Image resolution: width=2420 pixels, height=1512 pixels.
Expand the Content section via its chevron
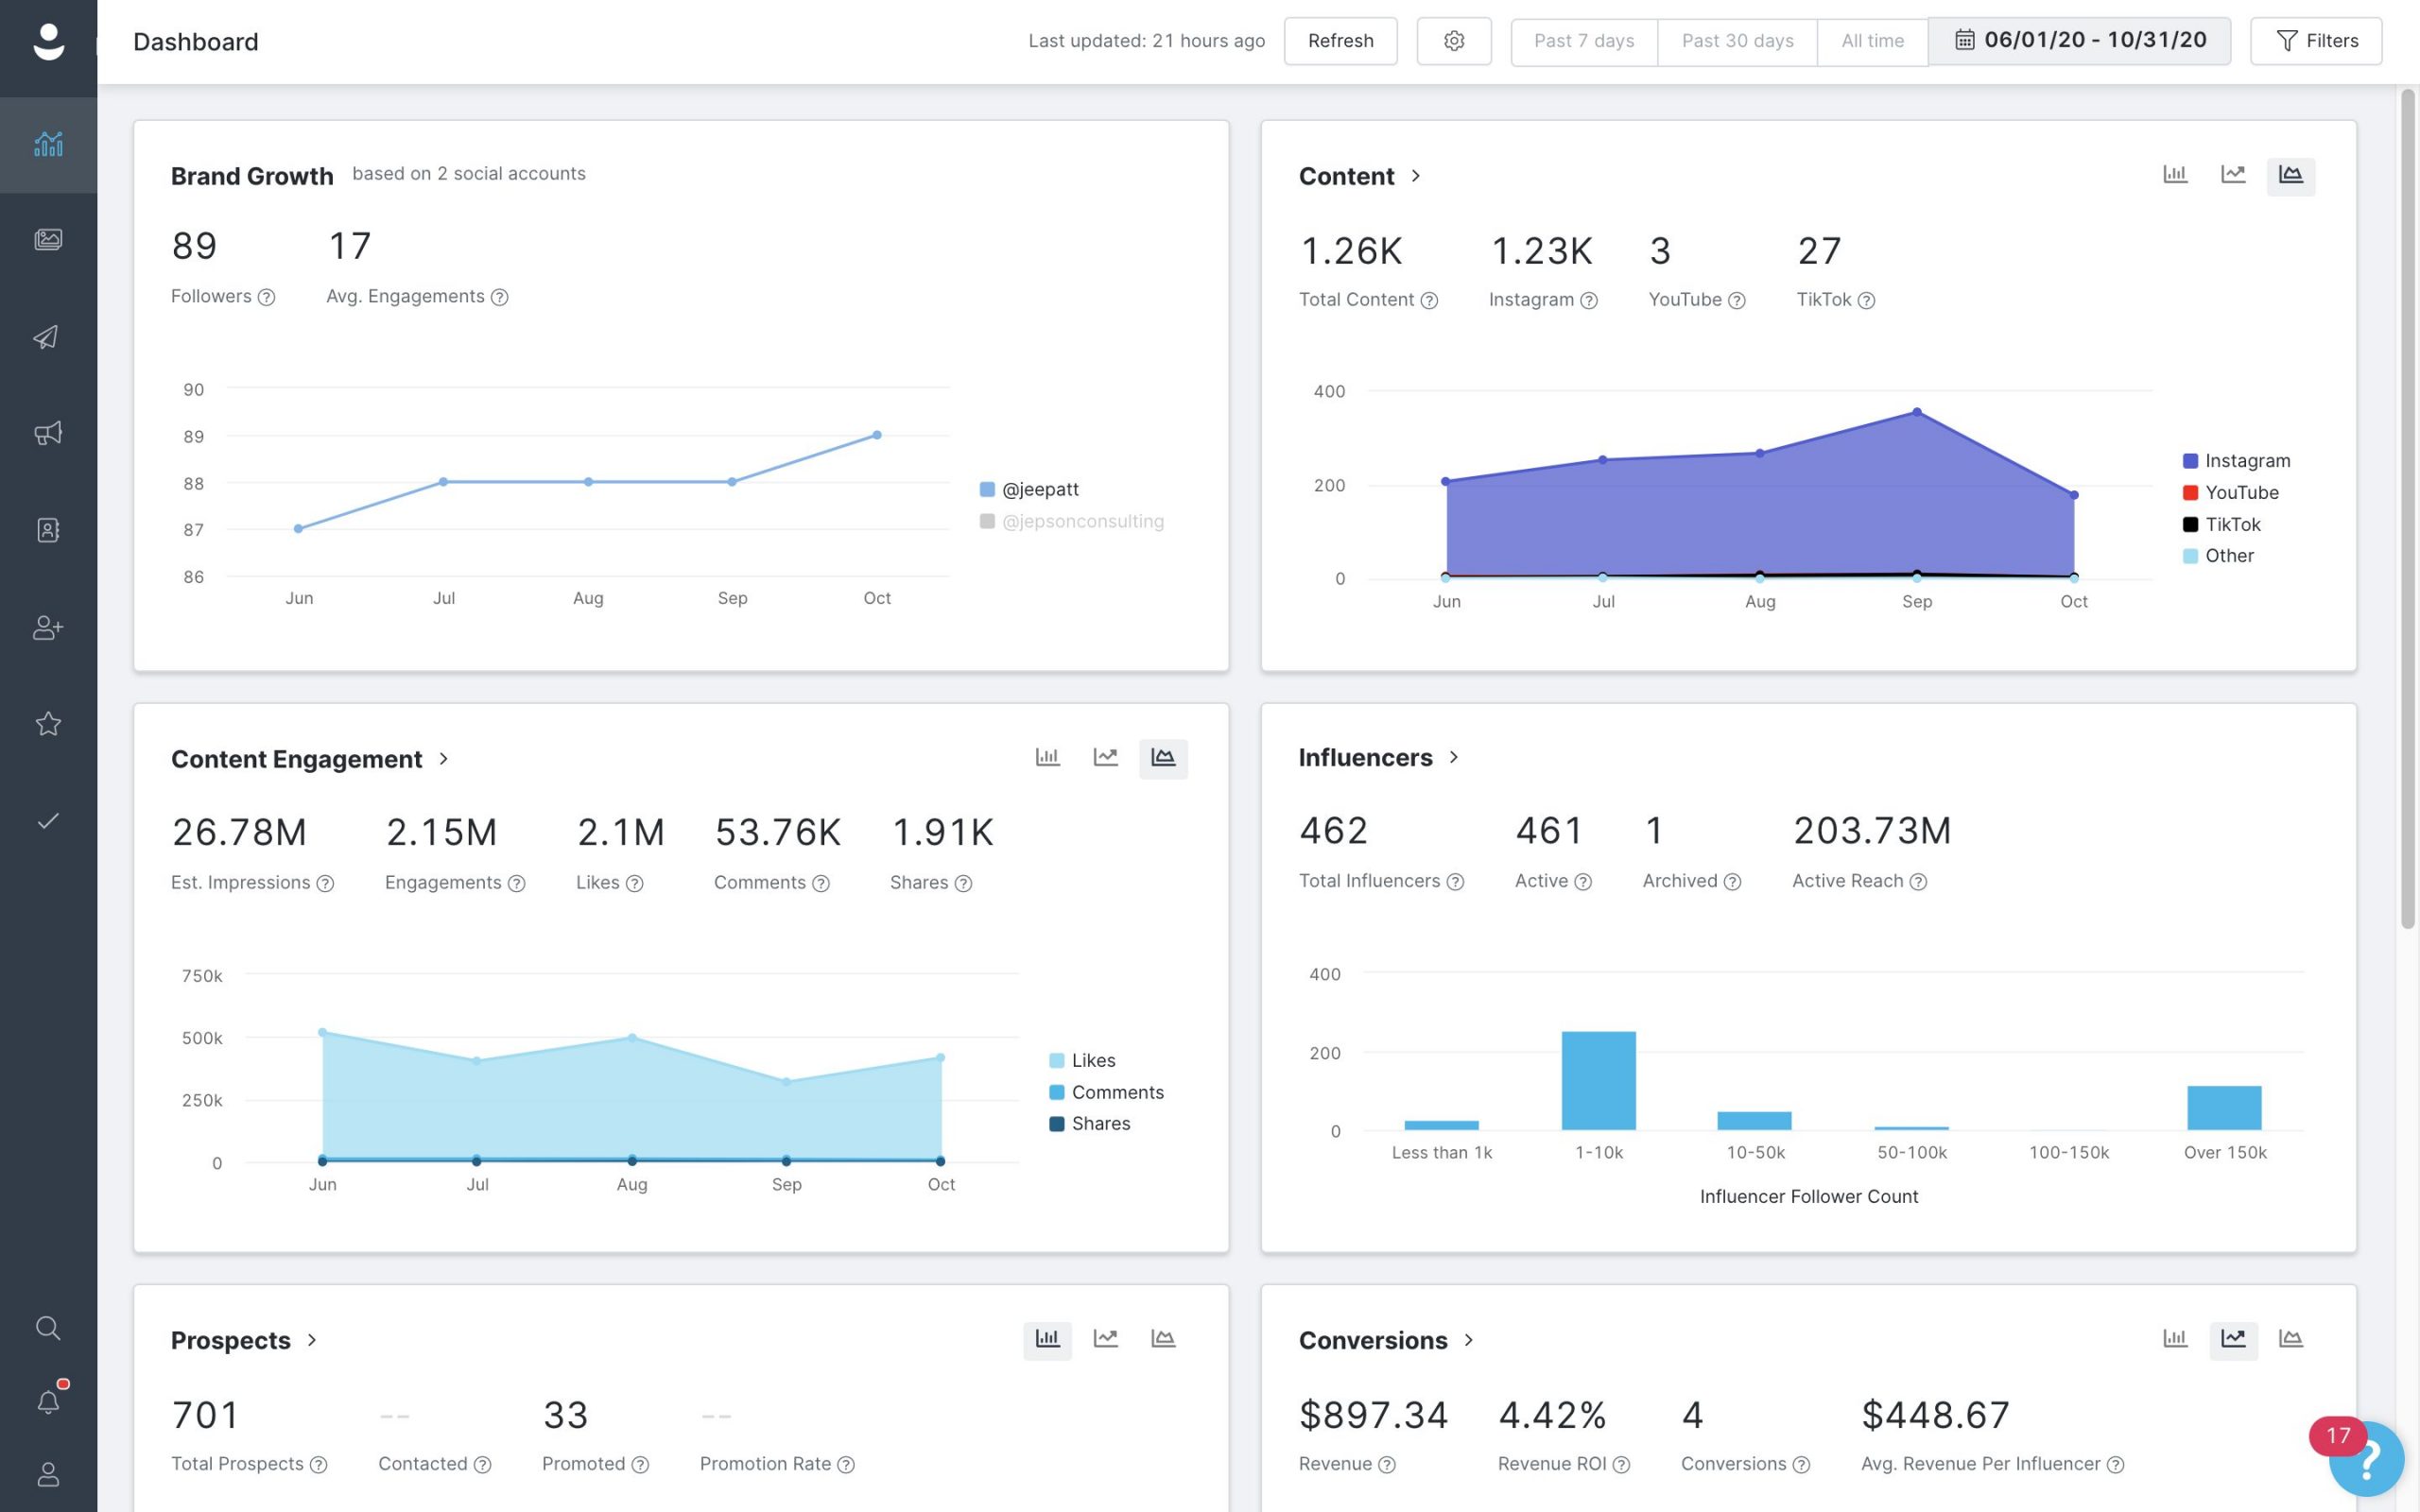click(1417, 176)
